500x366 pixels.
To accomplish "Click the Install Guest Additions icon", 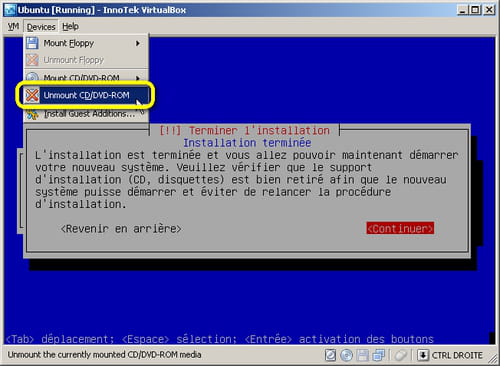I will pos(32,114).
